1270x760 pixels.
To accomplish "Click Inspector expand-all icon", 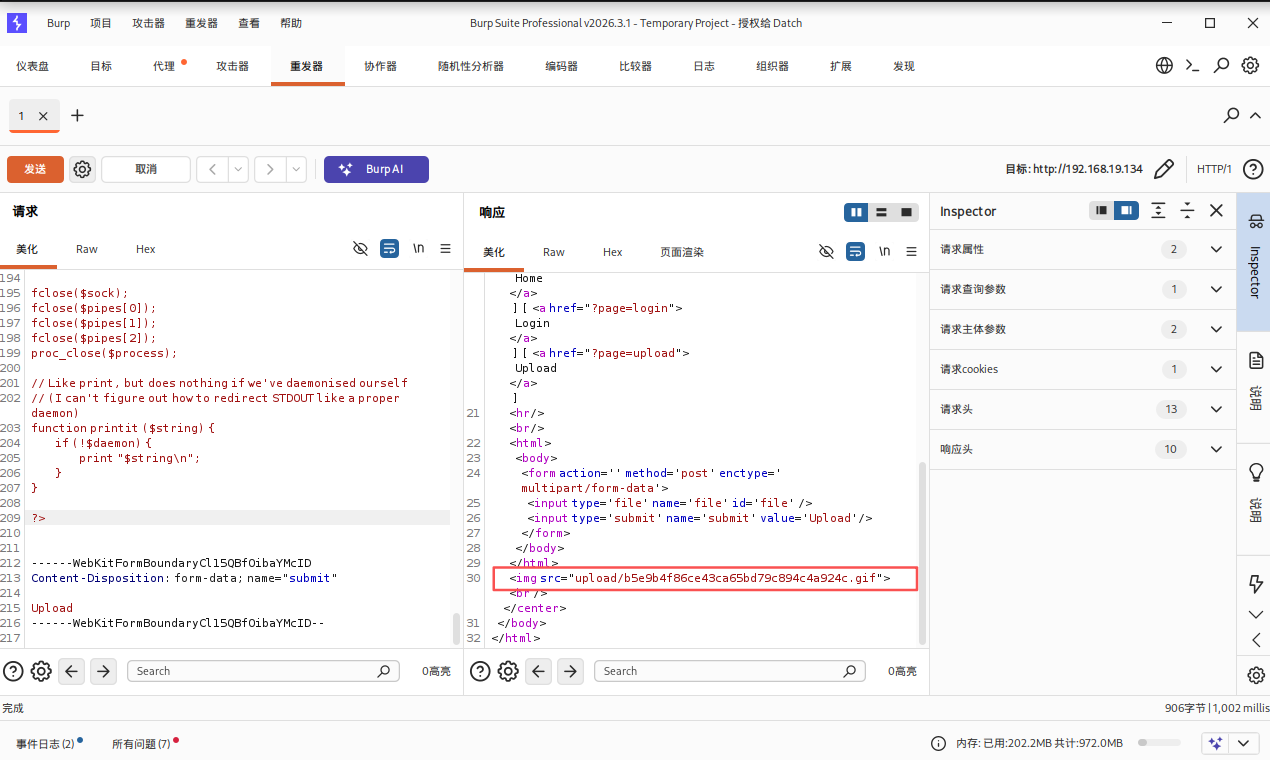I will point(1158,211).
